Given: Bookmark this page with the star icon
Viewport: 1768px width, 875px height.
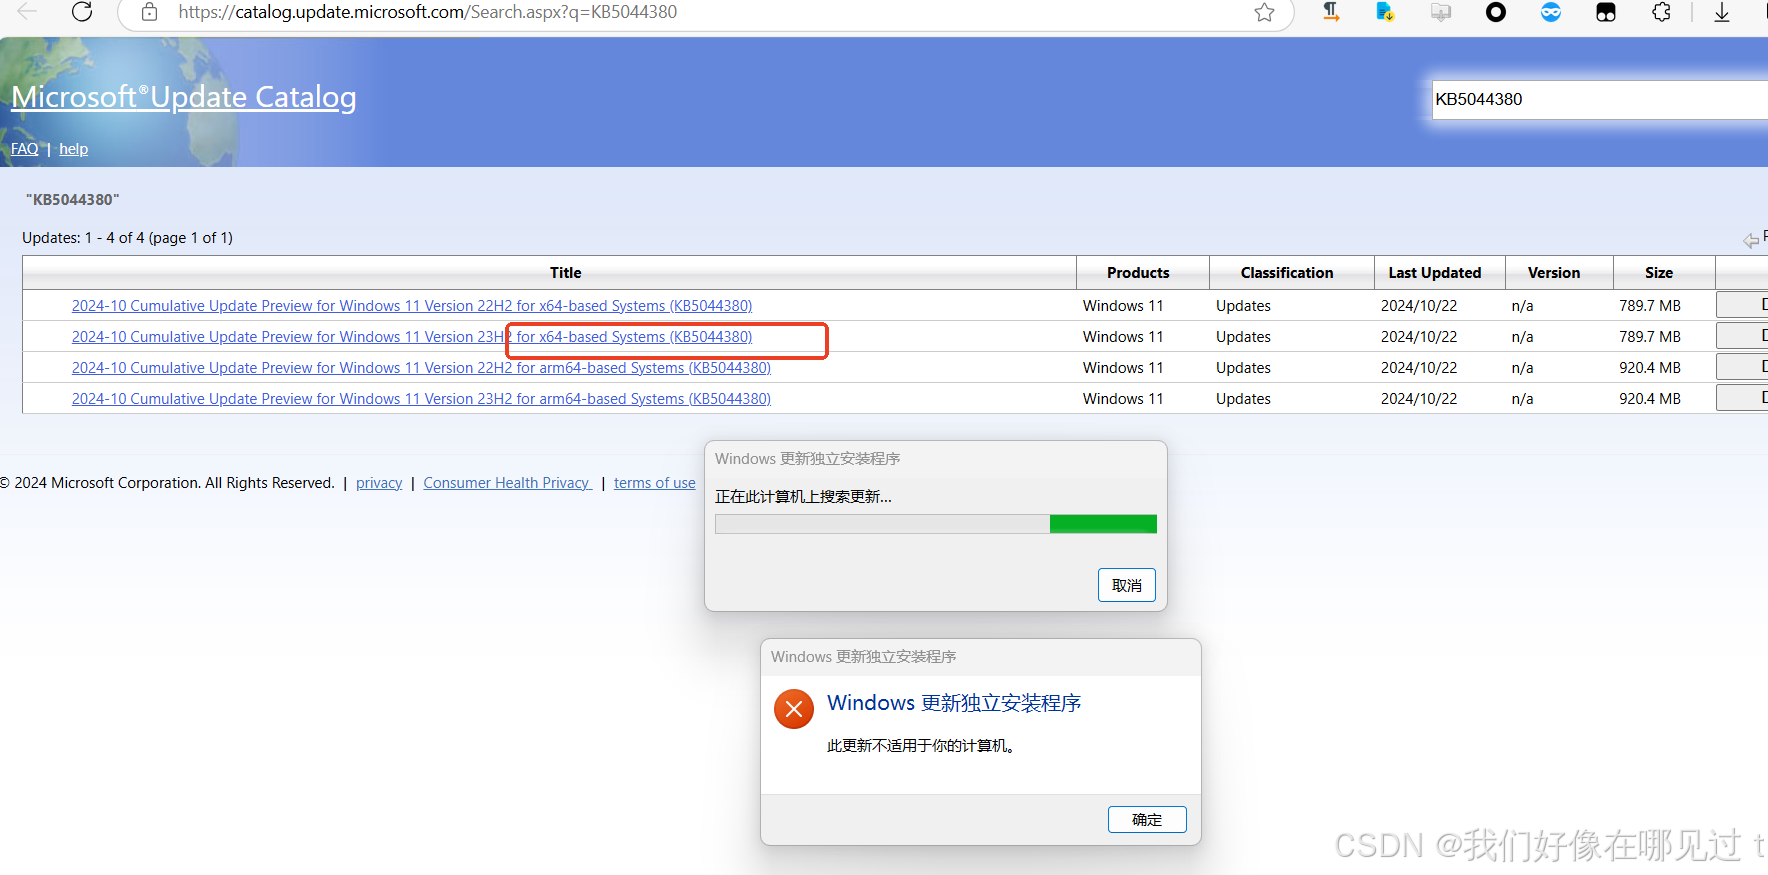Looking at the screenshot, I should point(1264,12).
